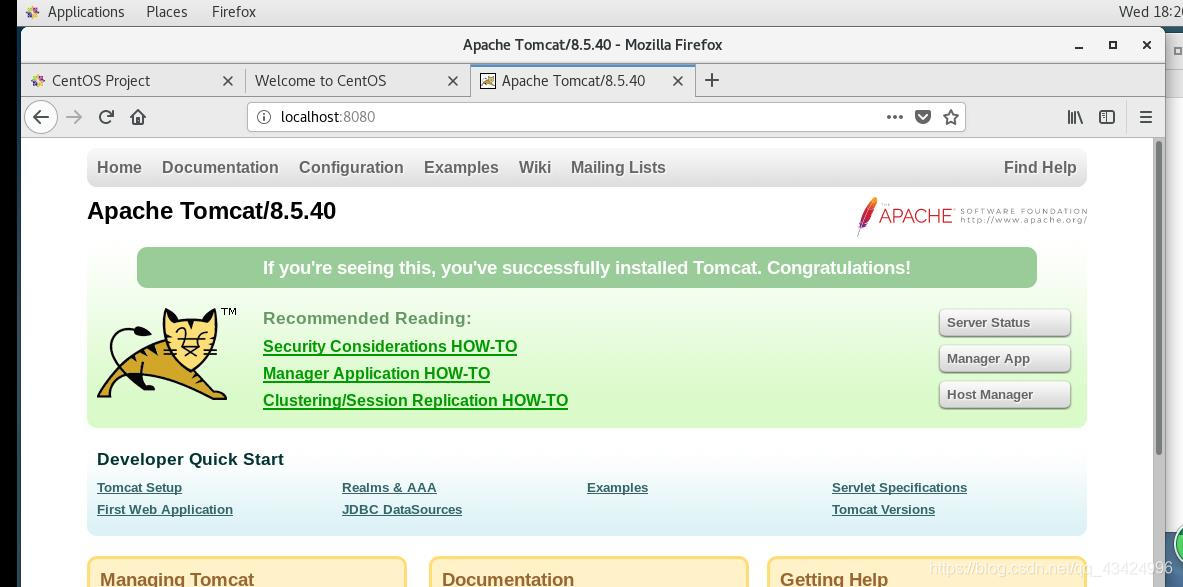Open Configuration in navigation bar
The image size is (1183, 587).
(x=351, y=167)
